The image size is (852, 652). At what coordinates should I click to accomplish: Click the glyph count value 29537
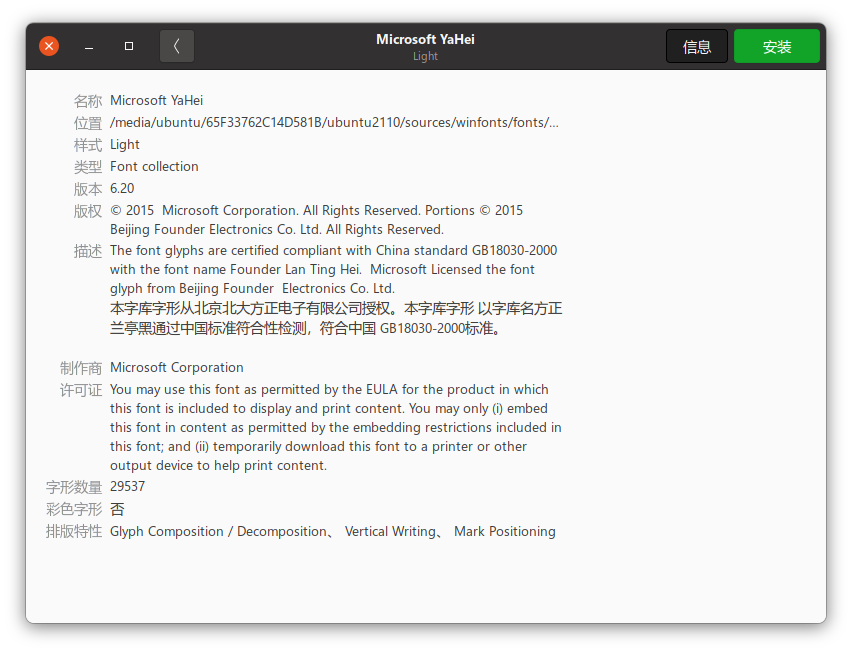[128, 486]
